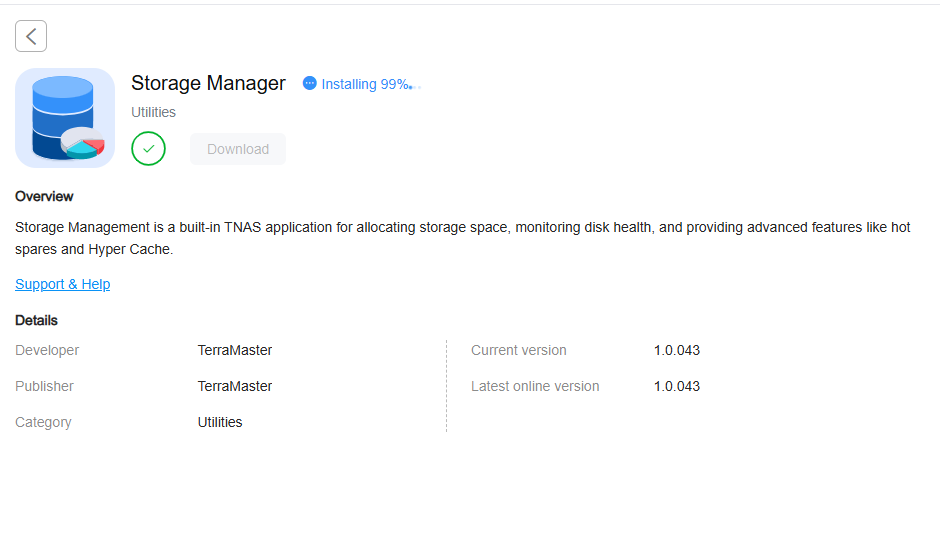Click the Utilities value beside Category
Screen dimensions: 940x549
(220, 422)
